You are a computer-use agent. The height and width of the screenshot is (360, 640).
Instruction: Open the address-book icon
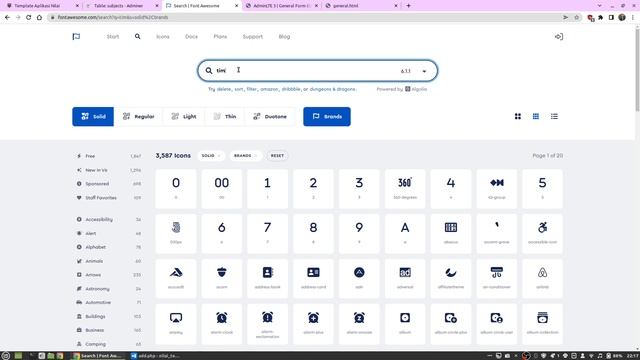click(267, 278)
